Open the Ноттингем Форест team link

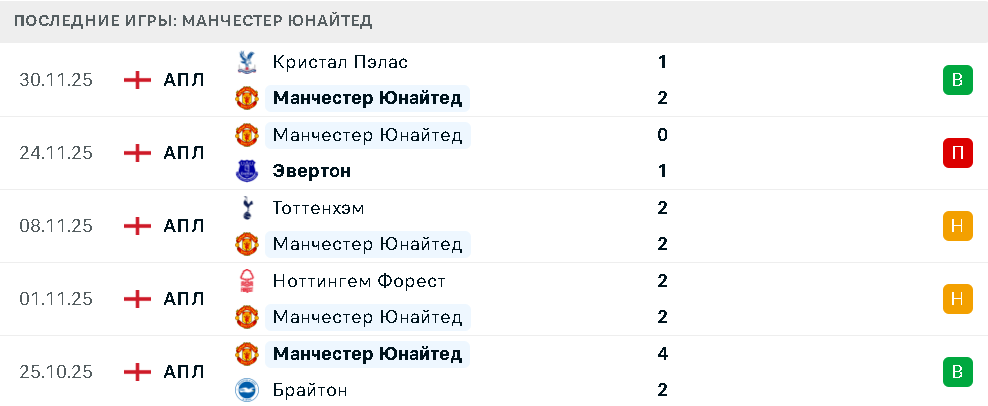[x=359, y=281]
